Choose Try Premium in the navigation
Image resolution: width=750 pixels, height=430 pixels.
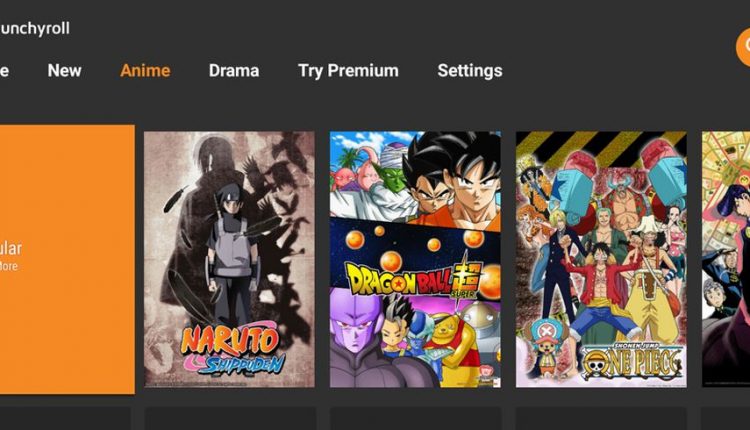pyautogui.click(x=348, y=71)
